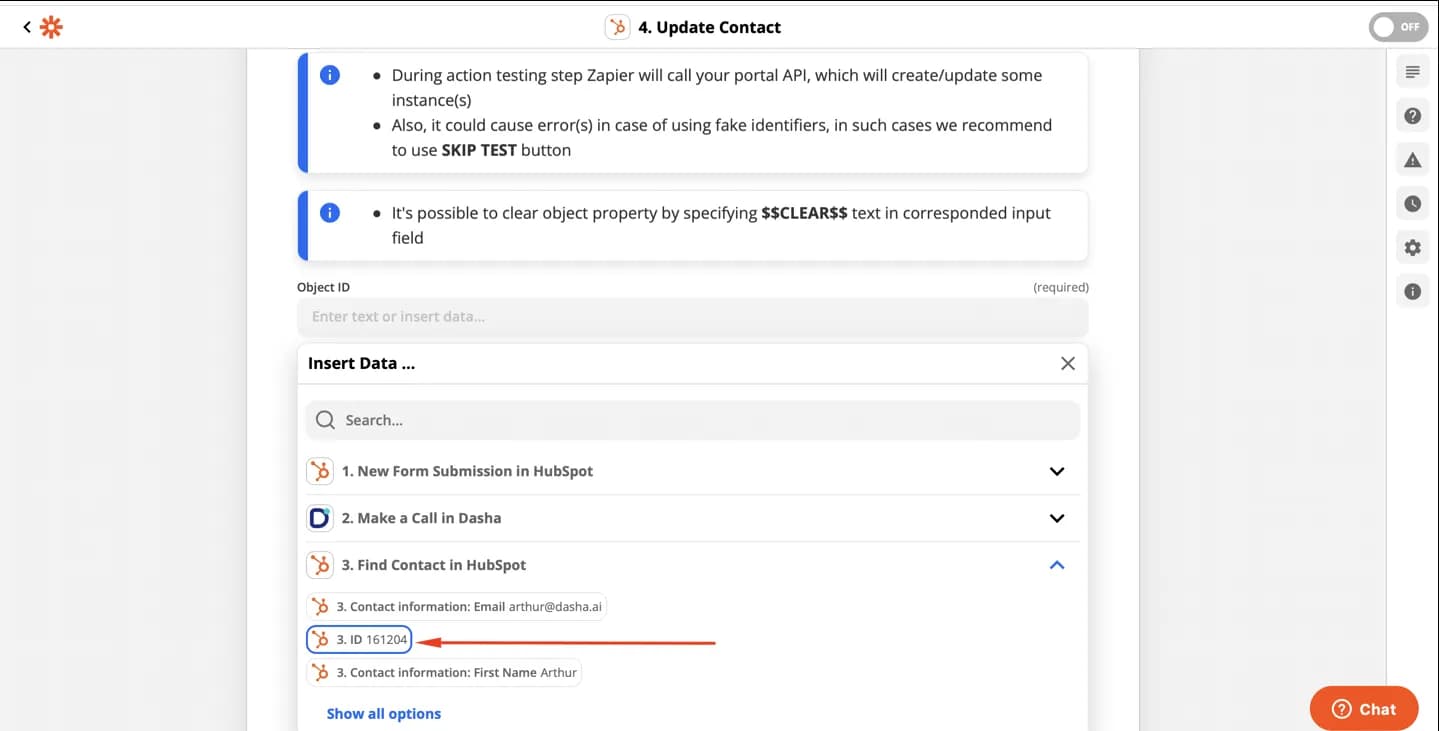This screenshot has height=731, width=1439.
Task: Collapse Find Contact in HubSpot chevron
Action: click(x=1057, y=565)
